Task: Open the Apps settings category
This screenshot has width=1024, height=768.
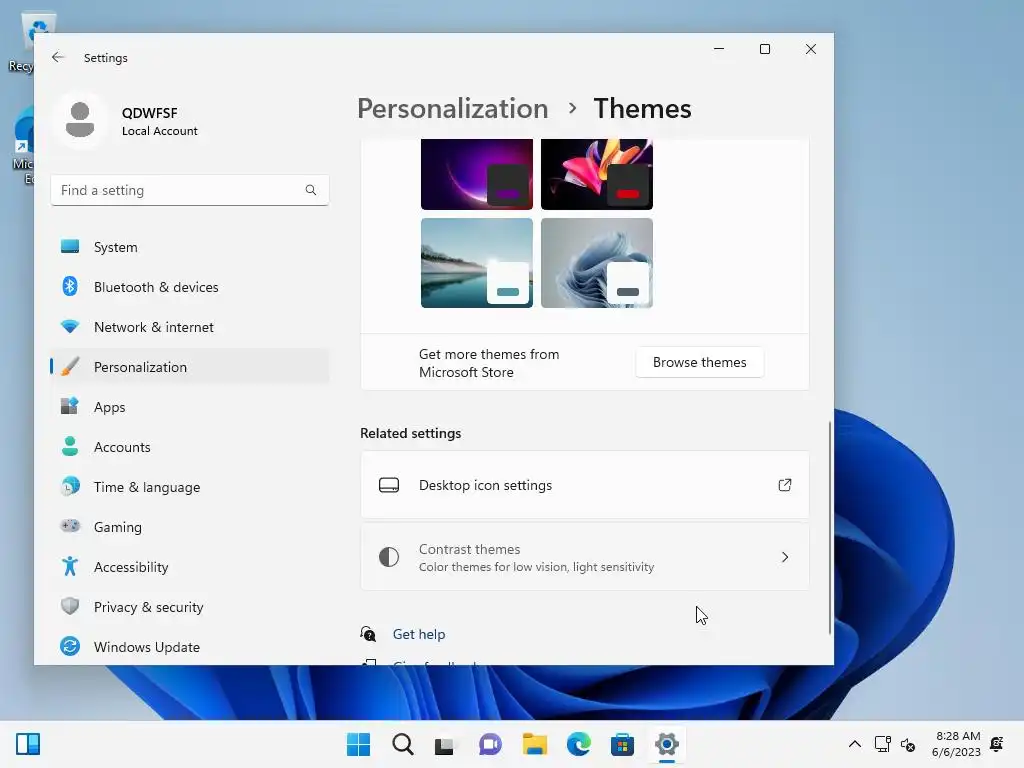Action: (x=190, y=406)
